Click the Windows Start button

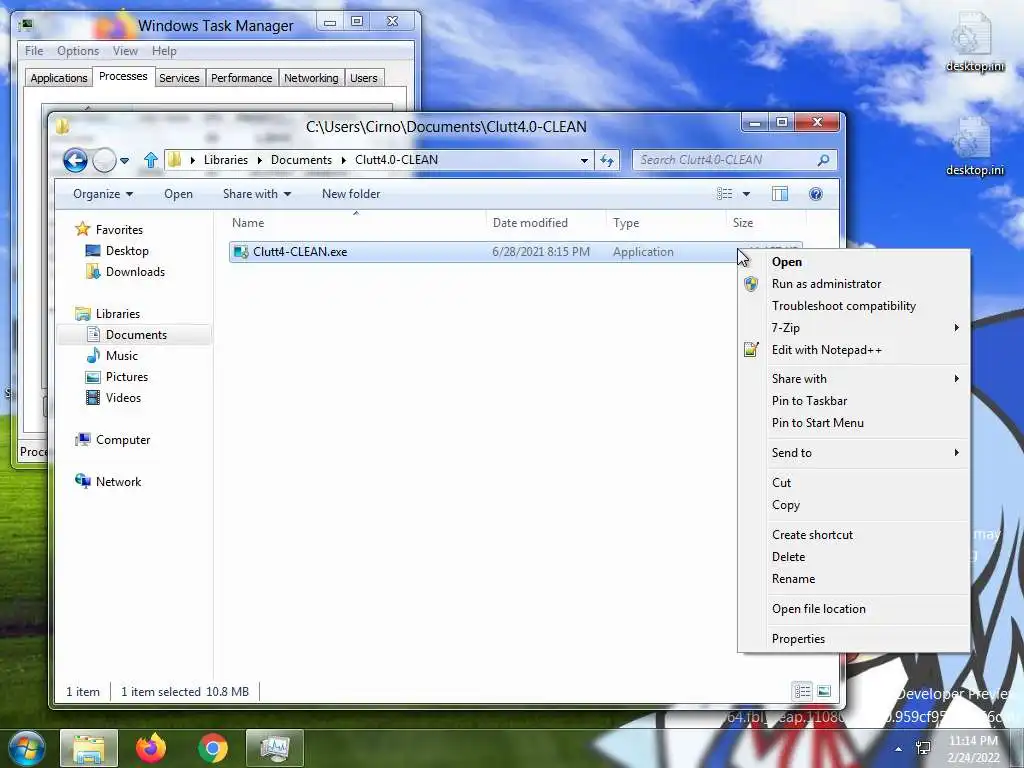25,748
